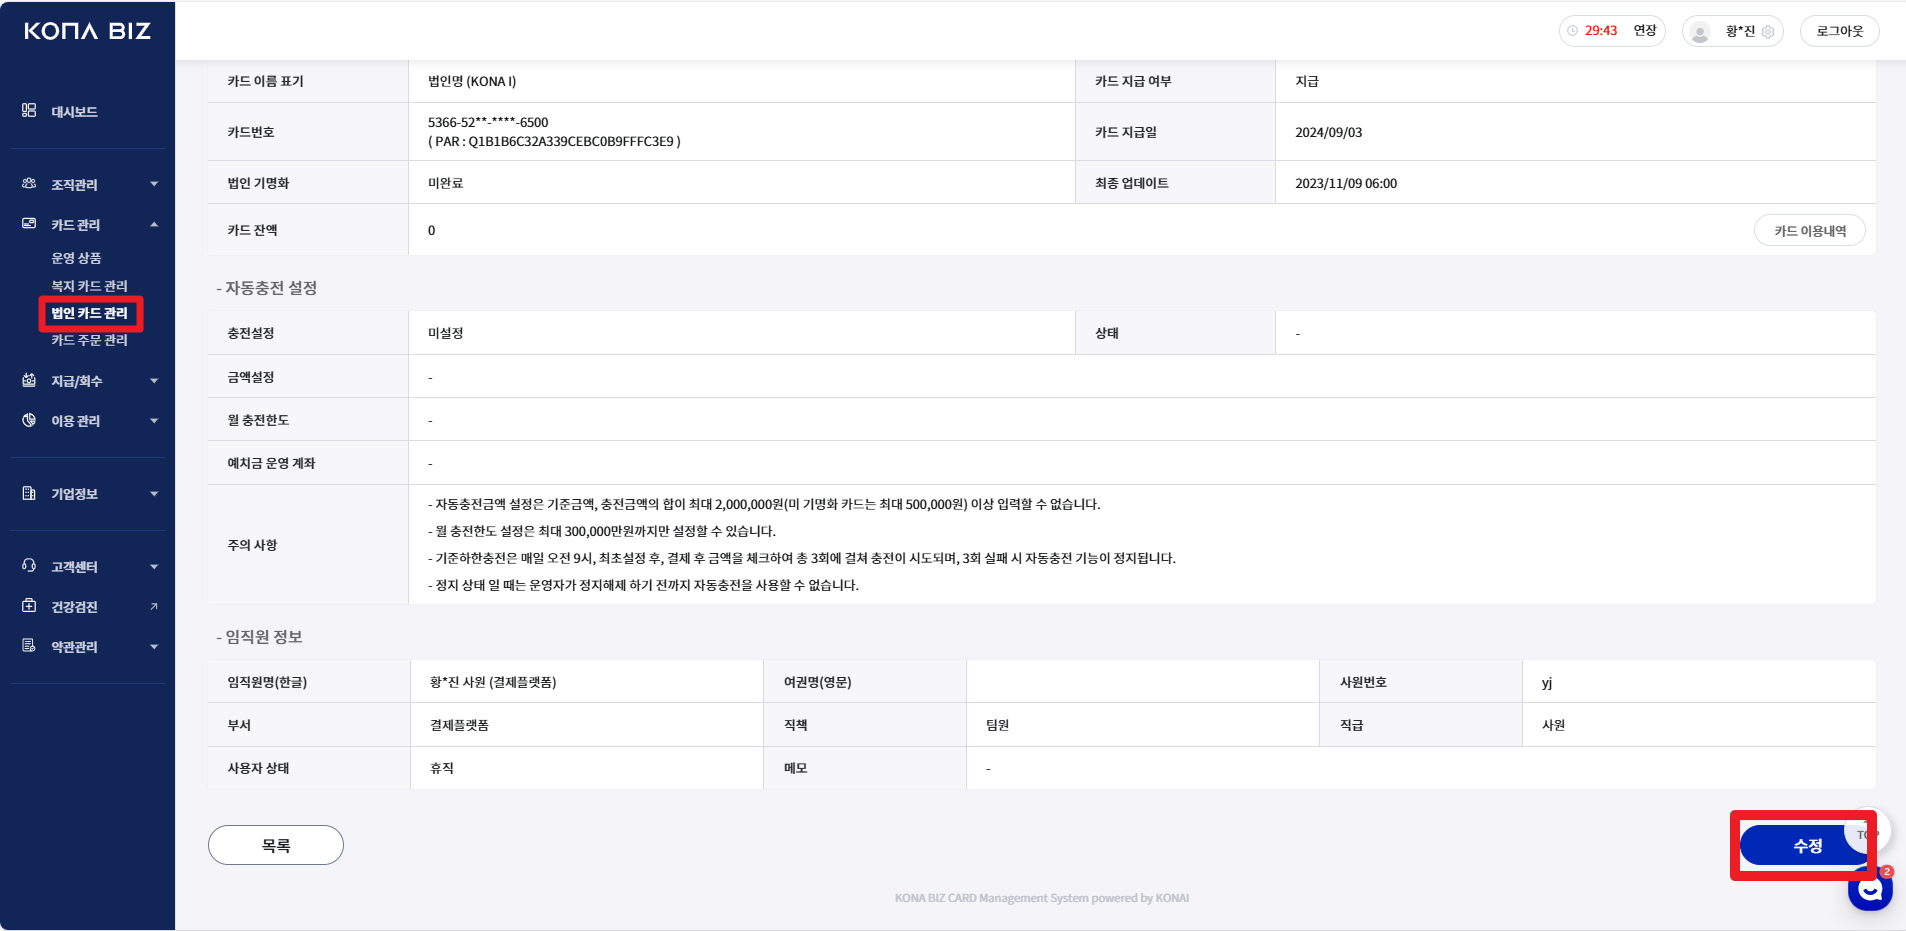The image size is (1906, 931).
Task: Extend session with 연장 button
Action: coord(1645,31)
